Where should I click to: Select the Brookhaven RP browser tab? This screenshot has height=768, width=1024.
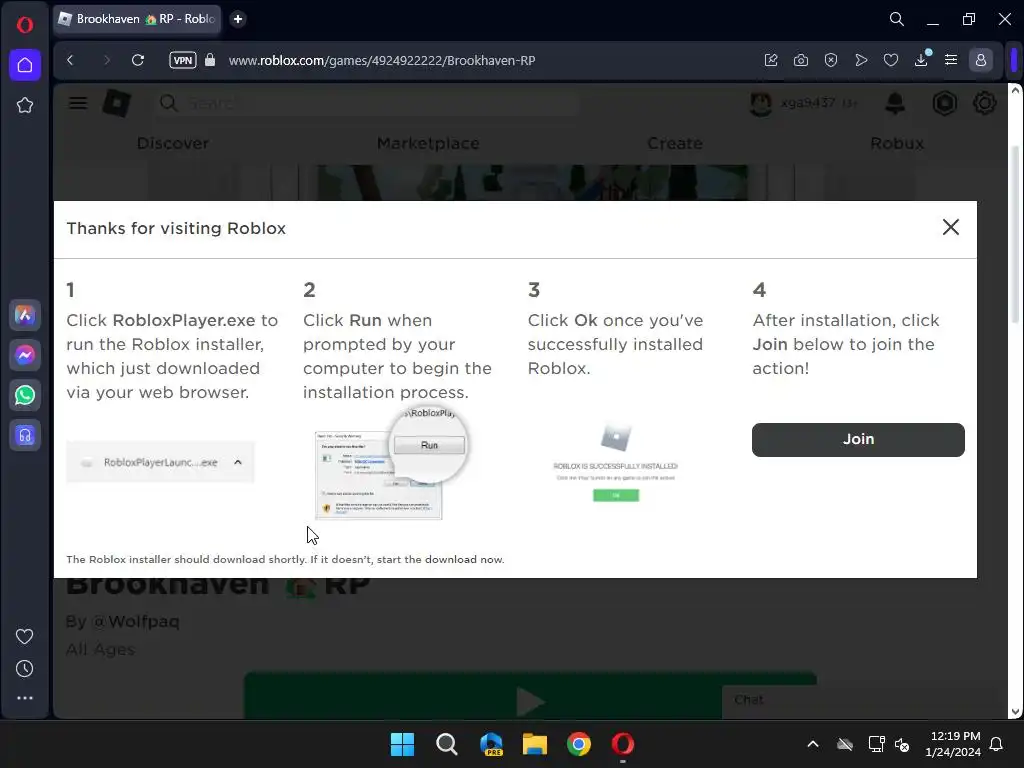click(136, 19)
